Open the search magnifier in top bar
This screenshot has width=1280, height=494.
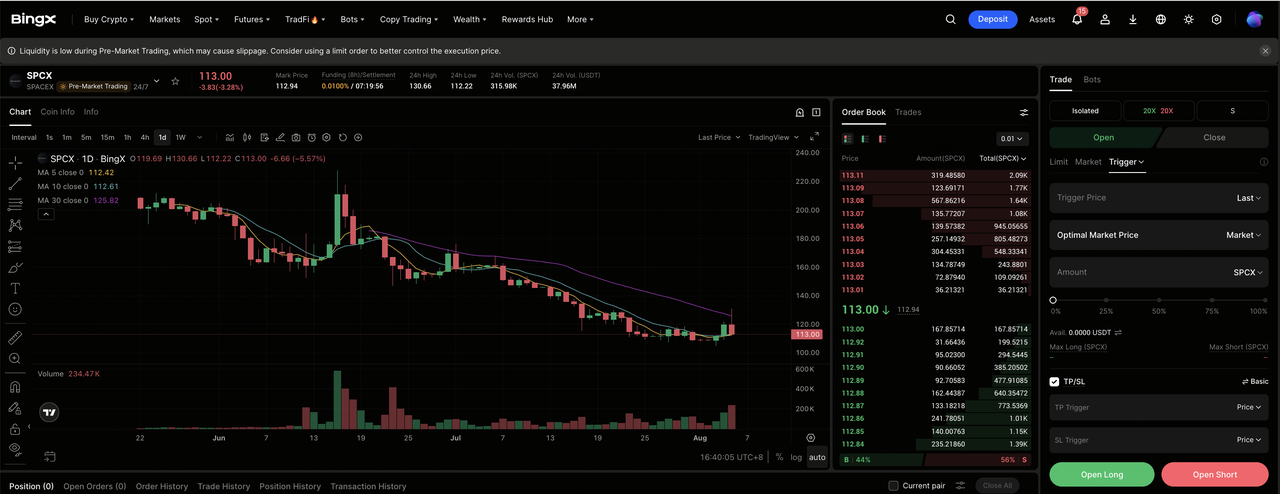(x=951, y=19)
